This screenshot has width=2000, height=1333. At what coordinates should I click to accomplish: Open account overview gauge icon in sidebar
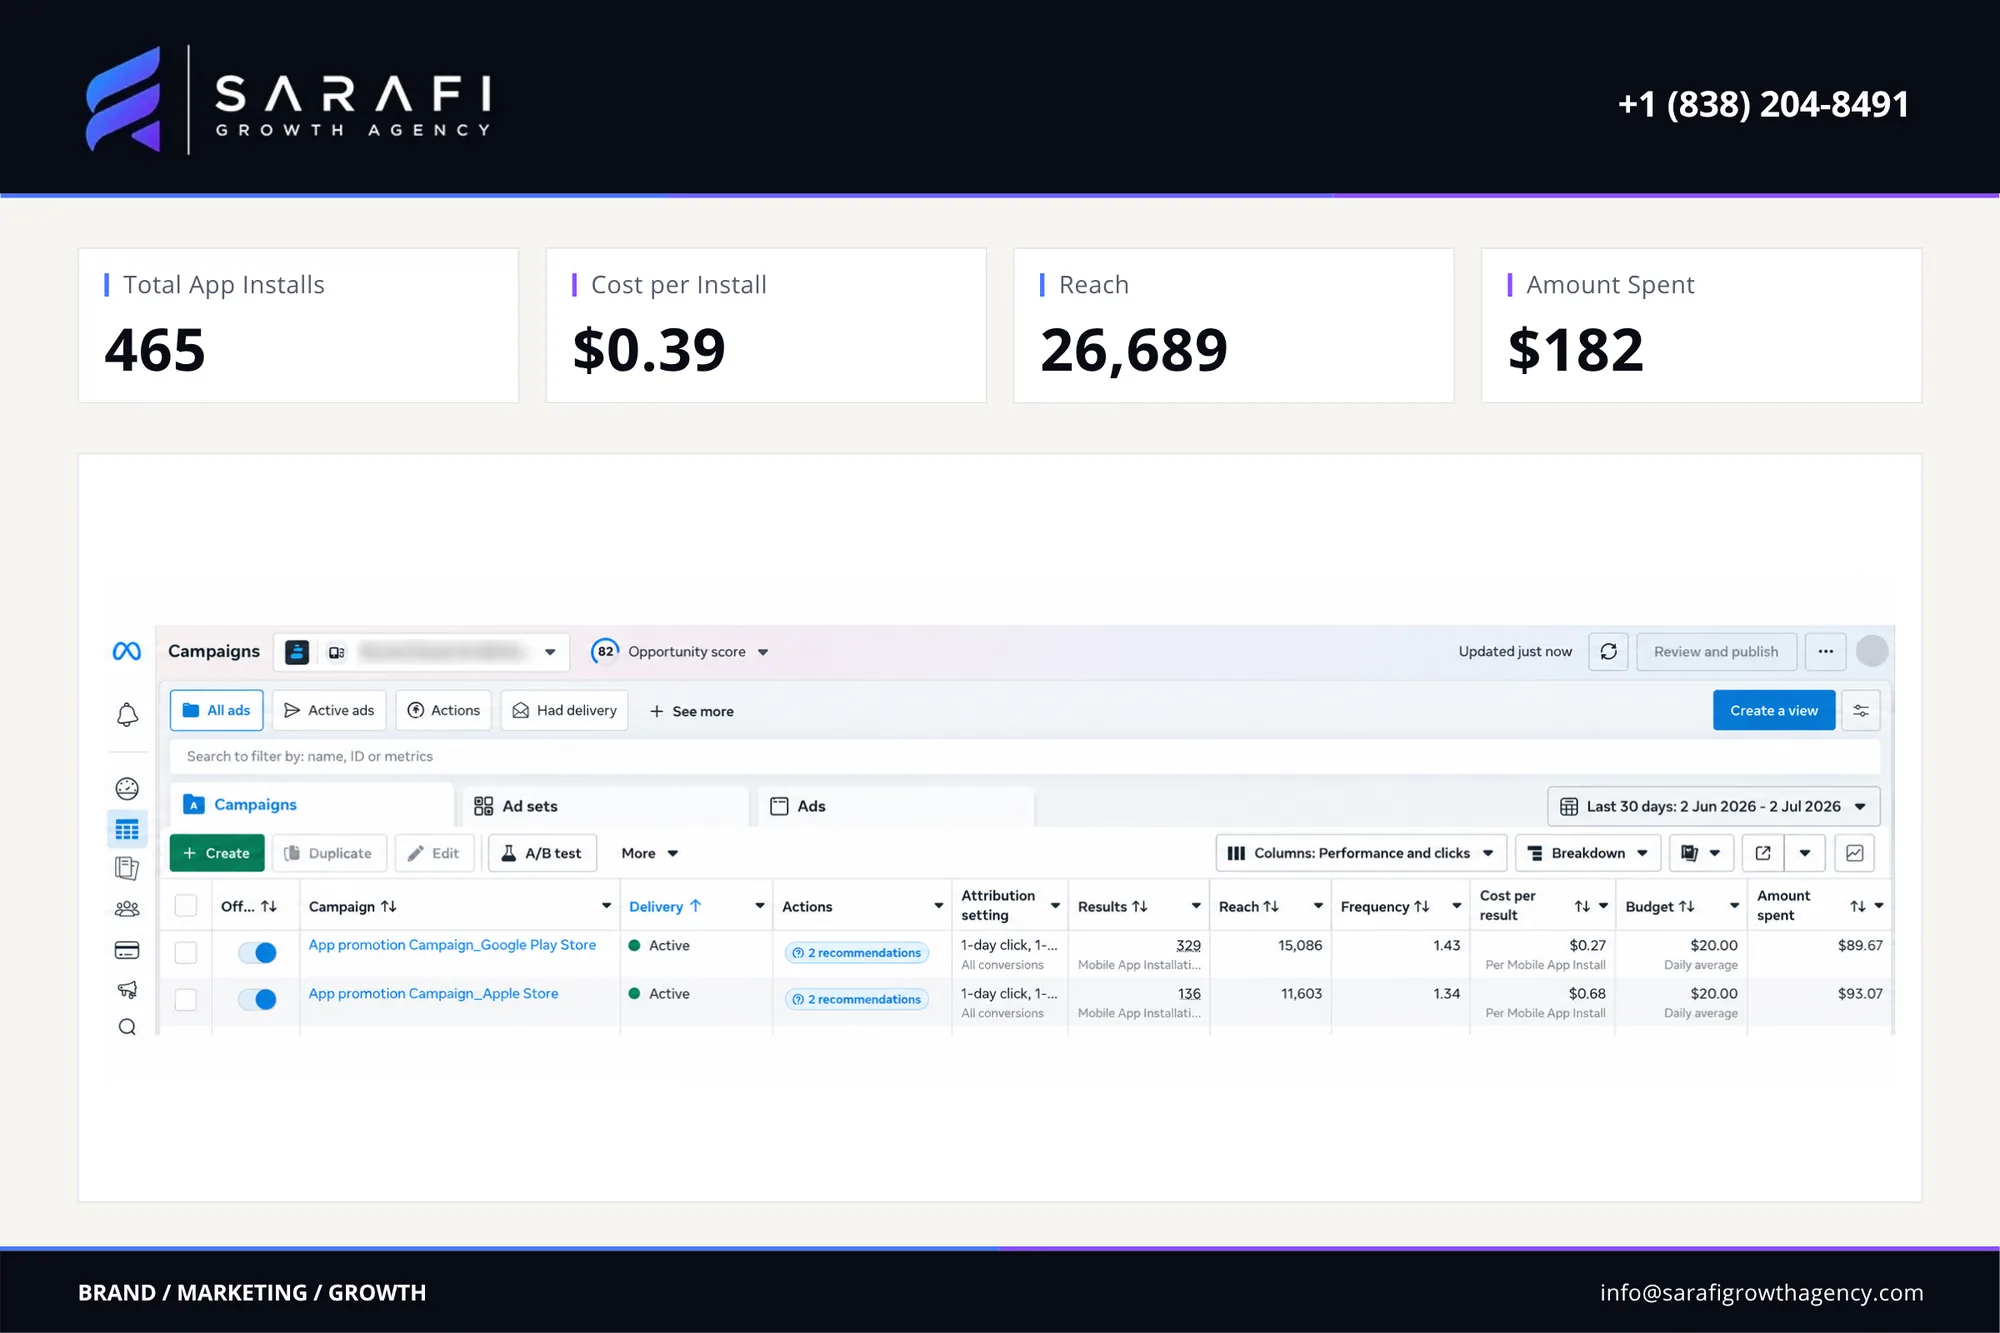click(127, 789)
